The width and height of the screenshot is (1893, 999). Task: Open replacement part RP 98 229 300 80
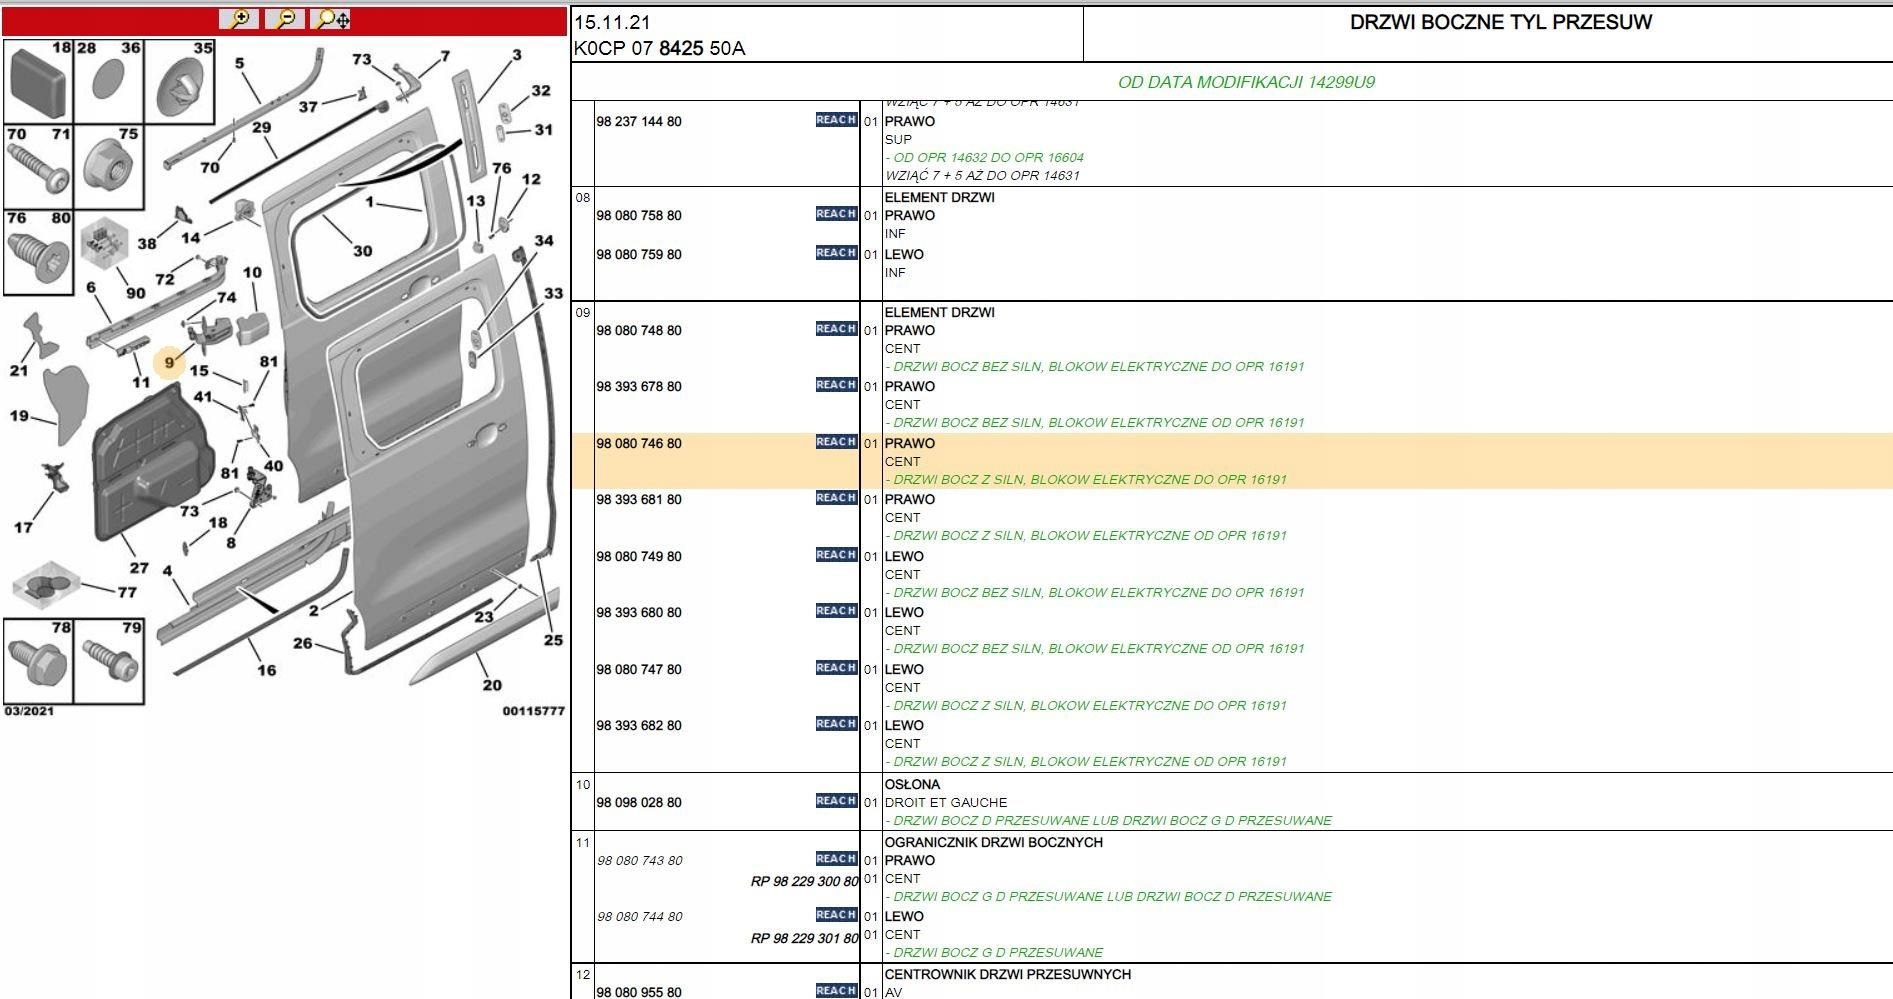click(x=804, y=881)
